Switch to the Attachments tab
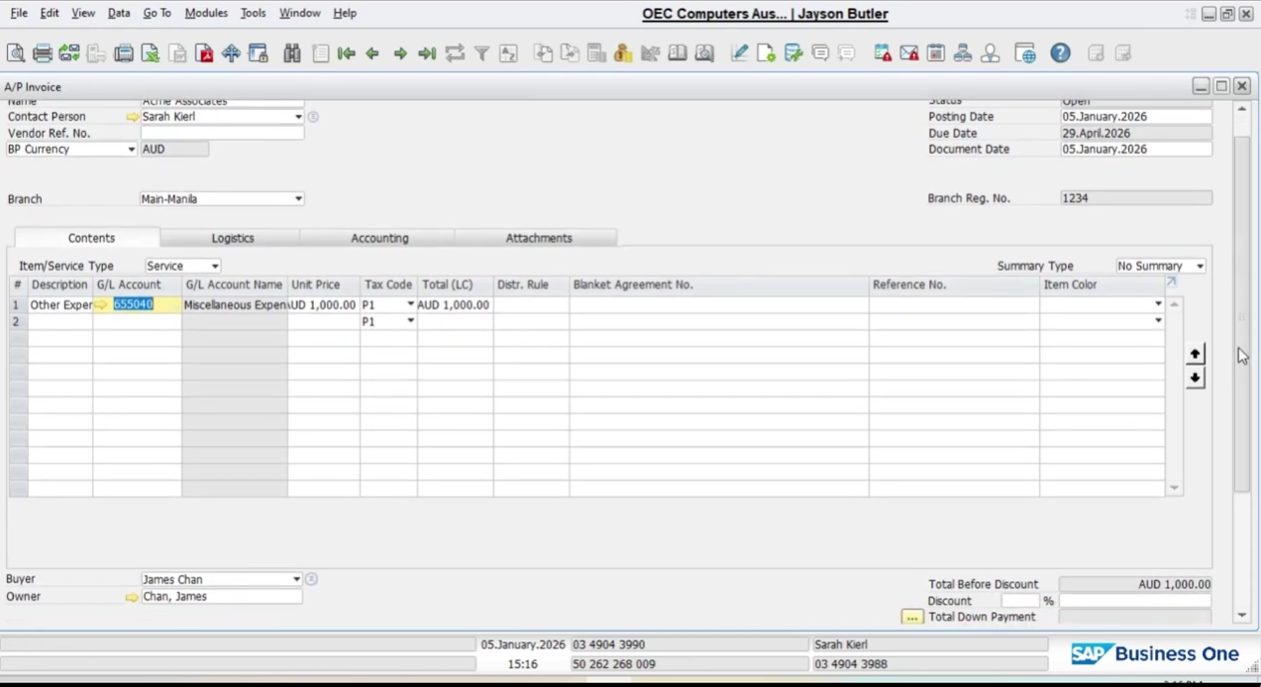This screenshot has width=1261, height=687. click(538, 238)
